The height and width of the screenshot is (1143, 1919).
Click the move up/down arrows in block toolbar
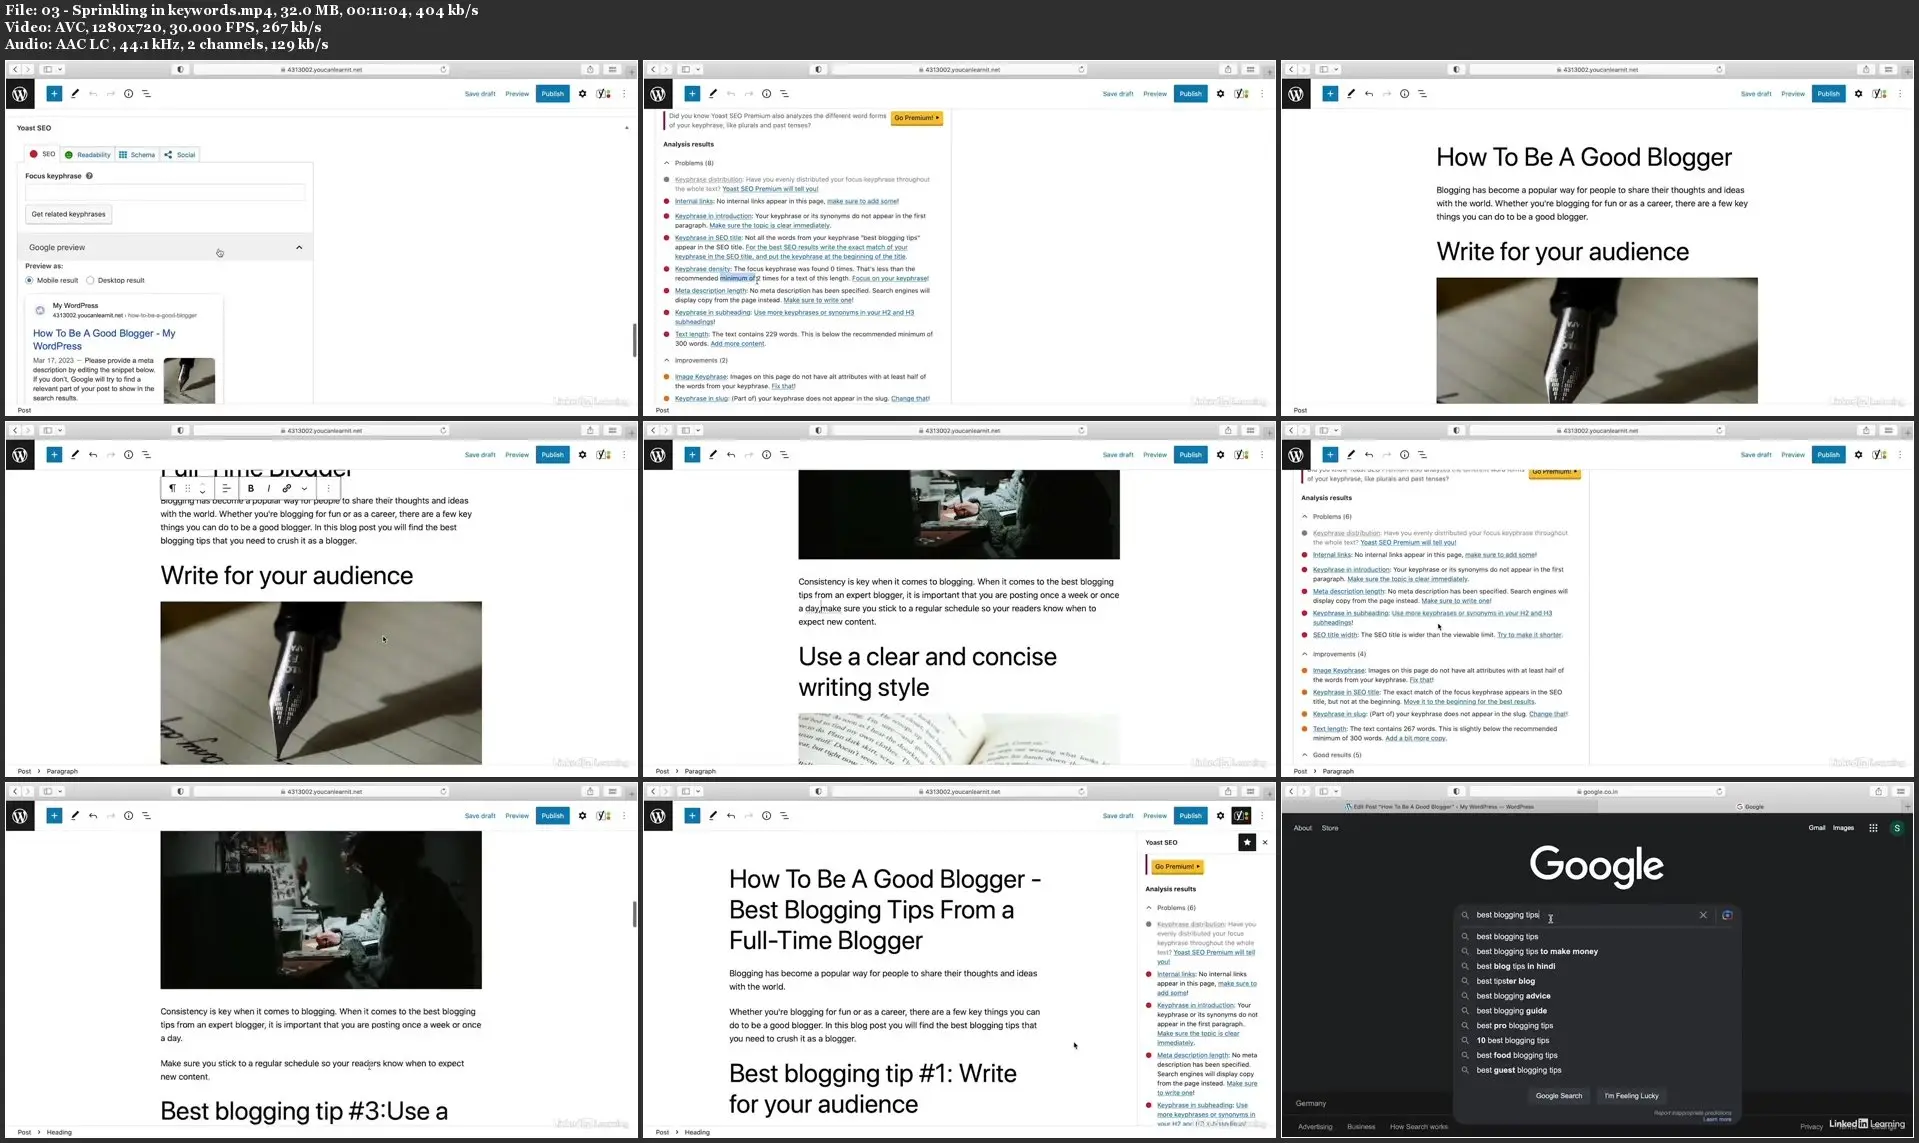coord(202,489)
